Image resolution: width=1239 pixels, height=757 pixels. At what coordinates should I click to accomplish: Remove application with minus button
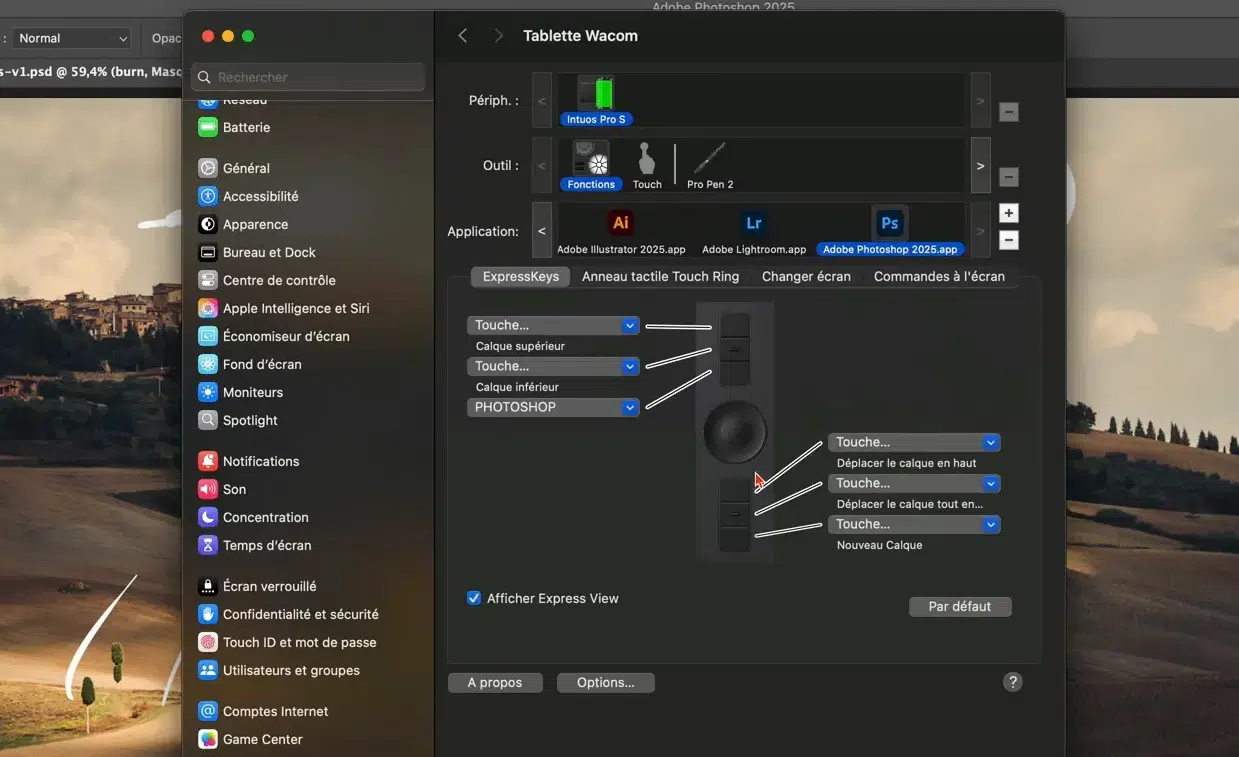(x=1009, y=240)
